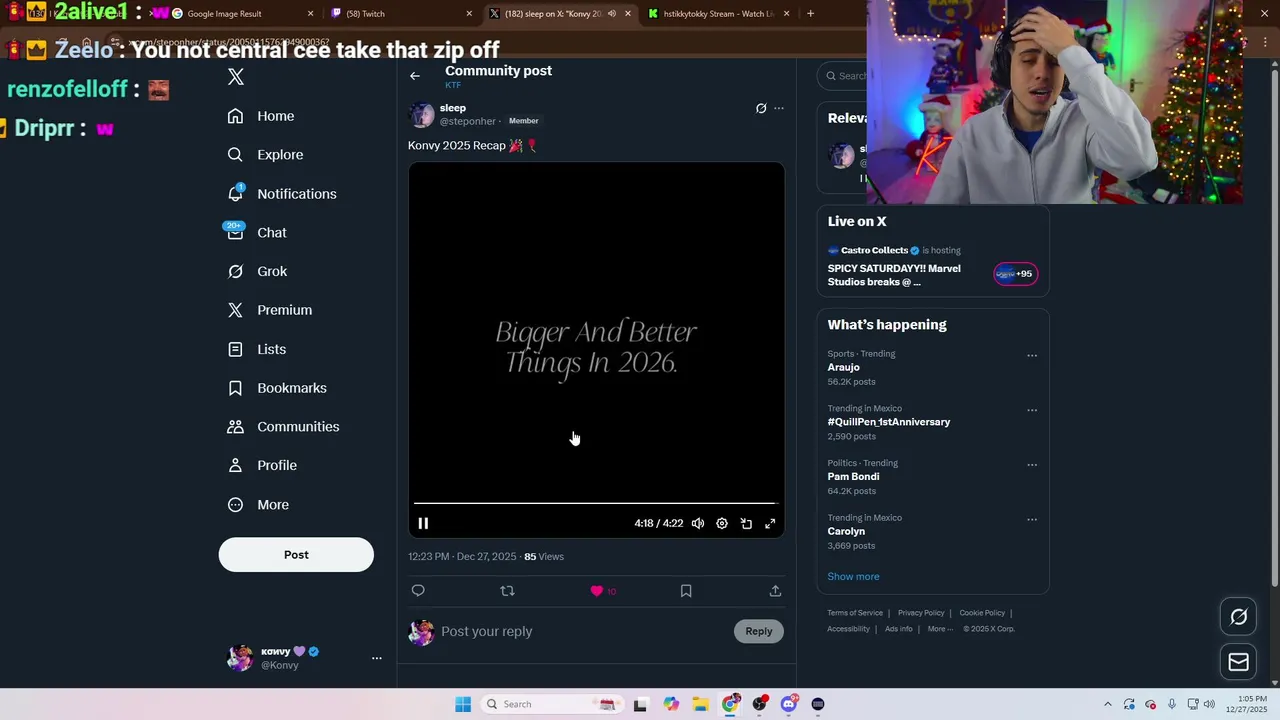This screenshot has width=1280, height=720.
Task: Click the X search box
Action: (843, 76)
